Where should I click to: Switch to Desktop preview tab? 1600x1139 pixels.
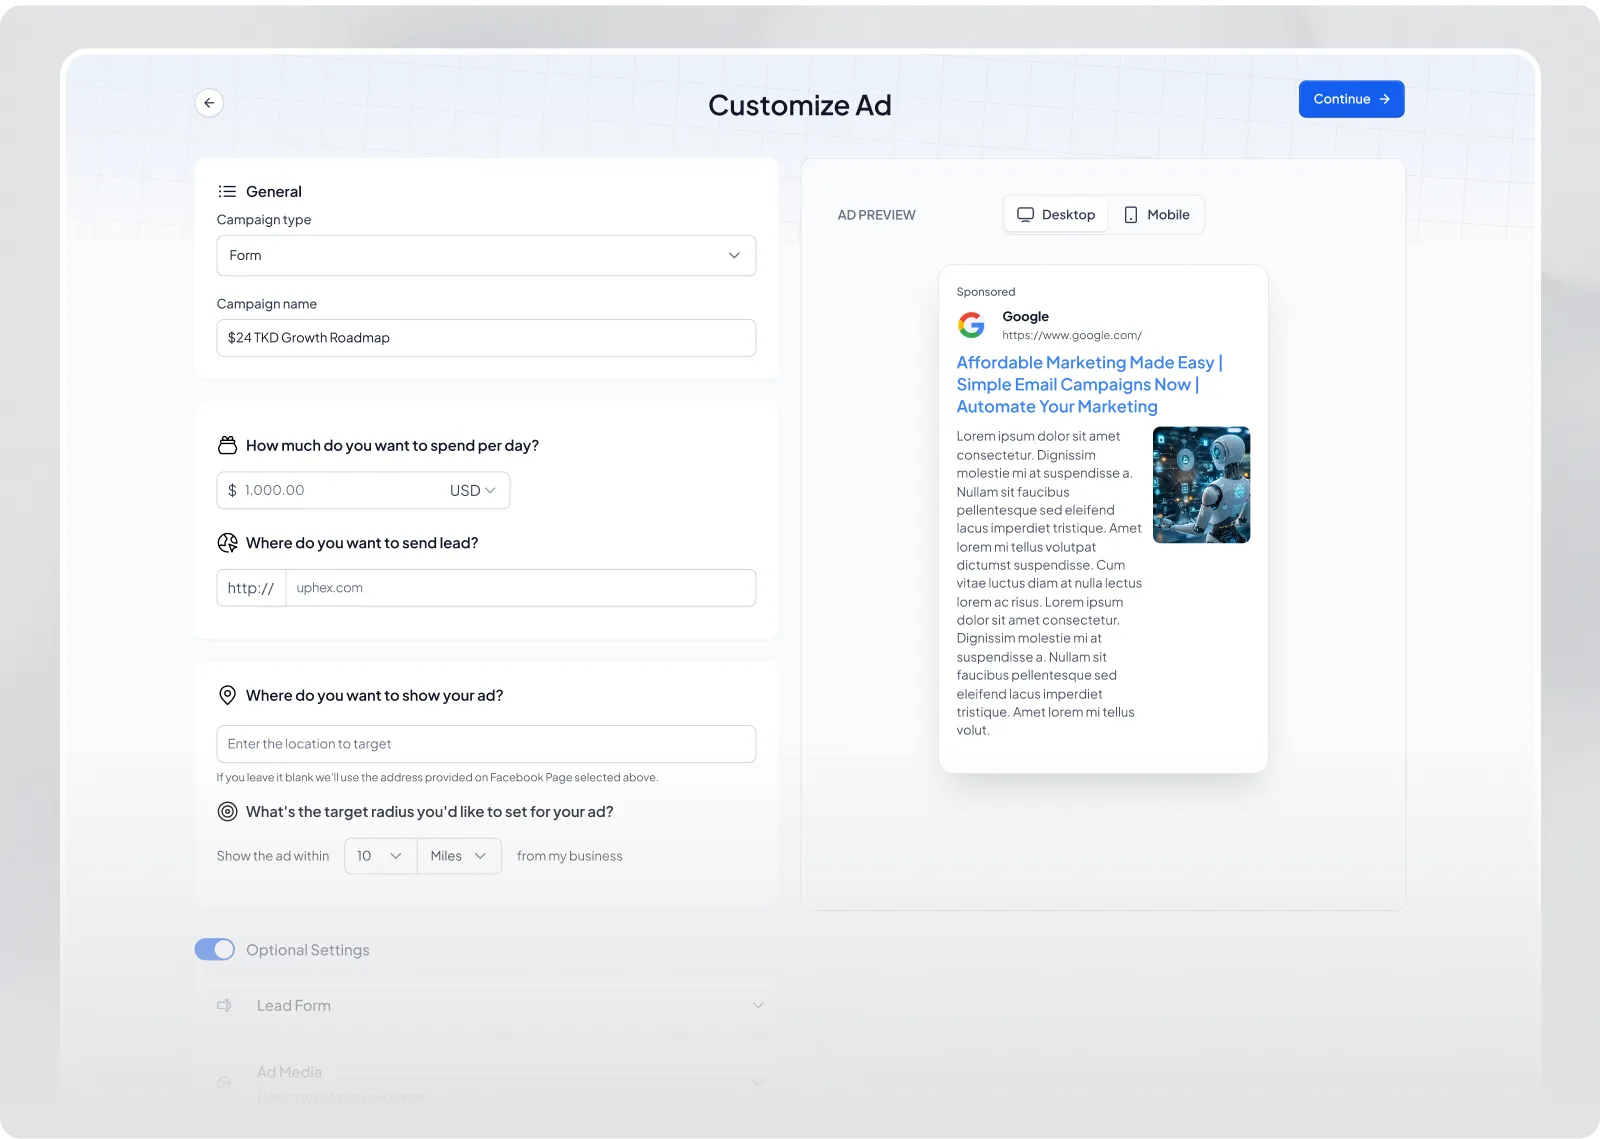click(x=1056, y=215)
